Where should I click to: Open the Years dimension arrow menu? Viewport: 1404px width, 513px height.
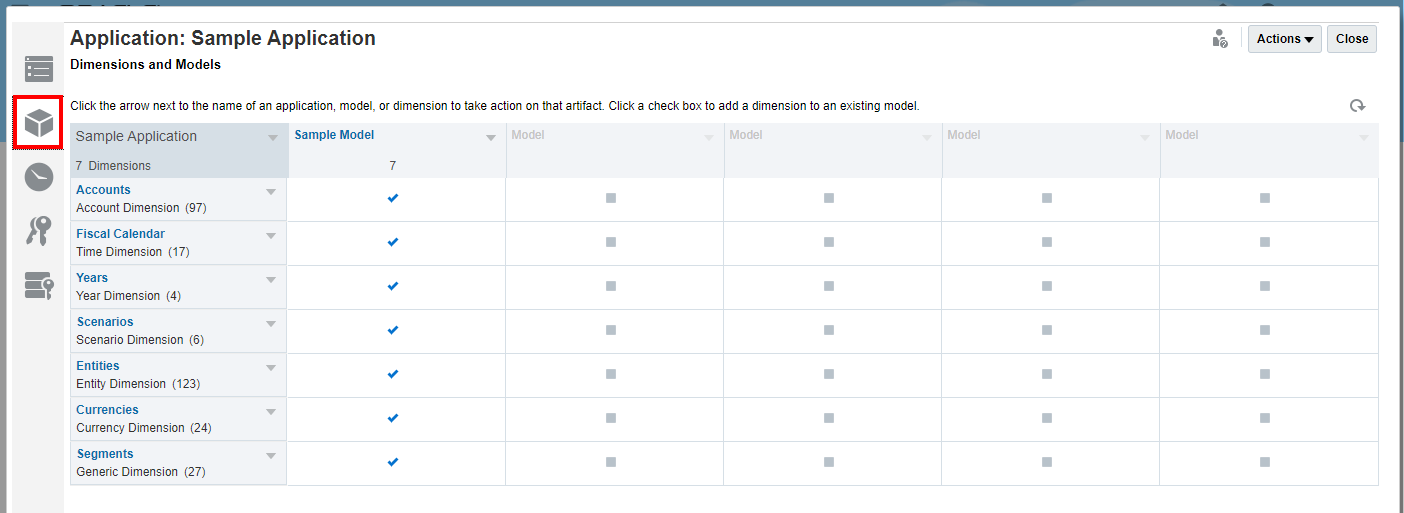[x=271, y=279]
